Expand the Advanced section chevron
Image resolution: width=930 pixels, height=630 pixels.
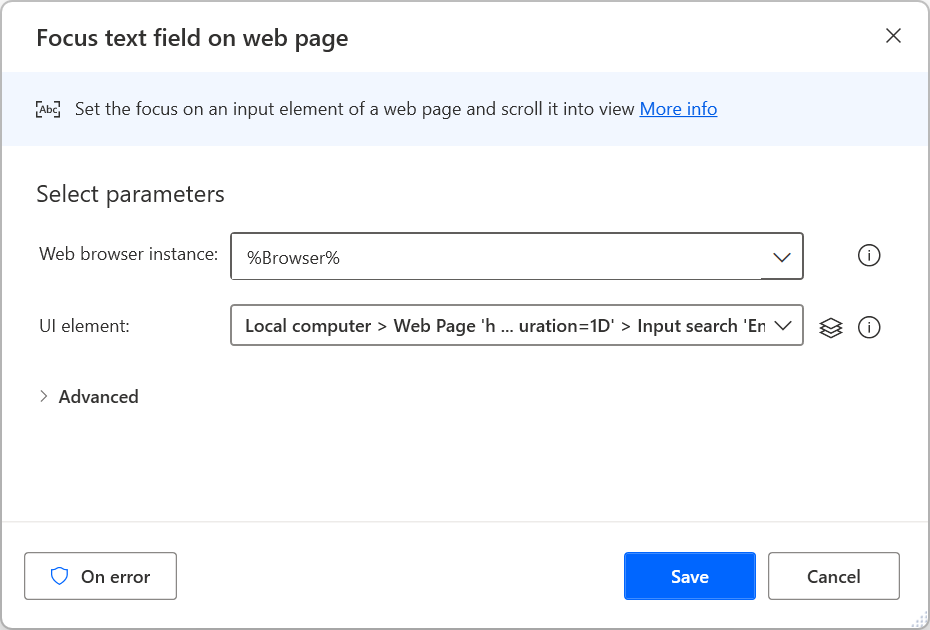(x=43, y=397)
